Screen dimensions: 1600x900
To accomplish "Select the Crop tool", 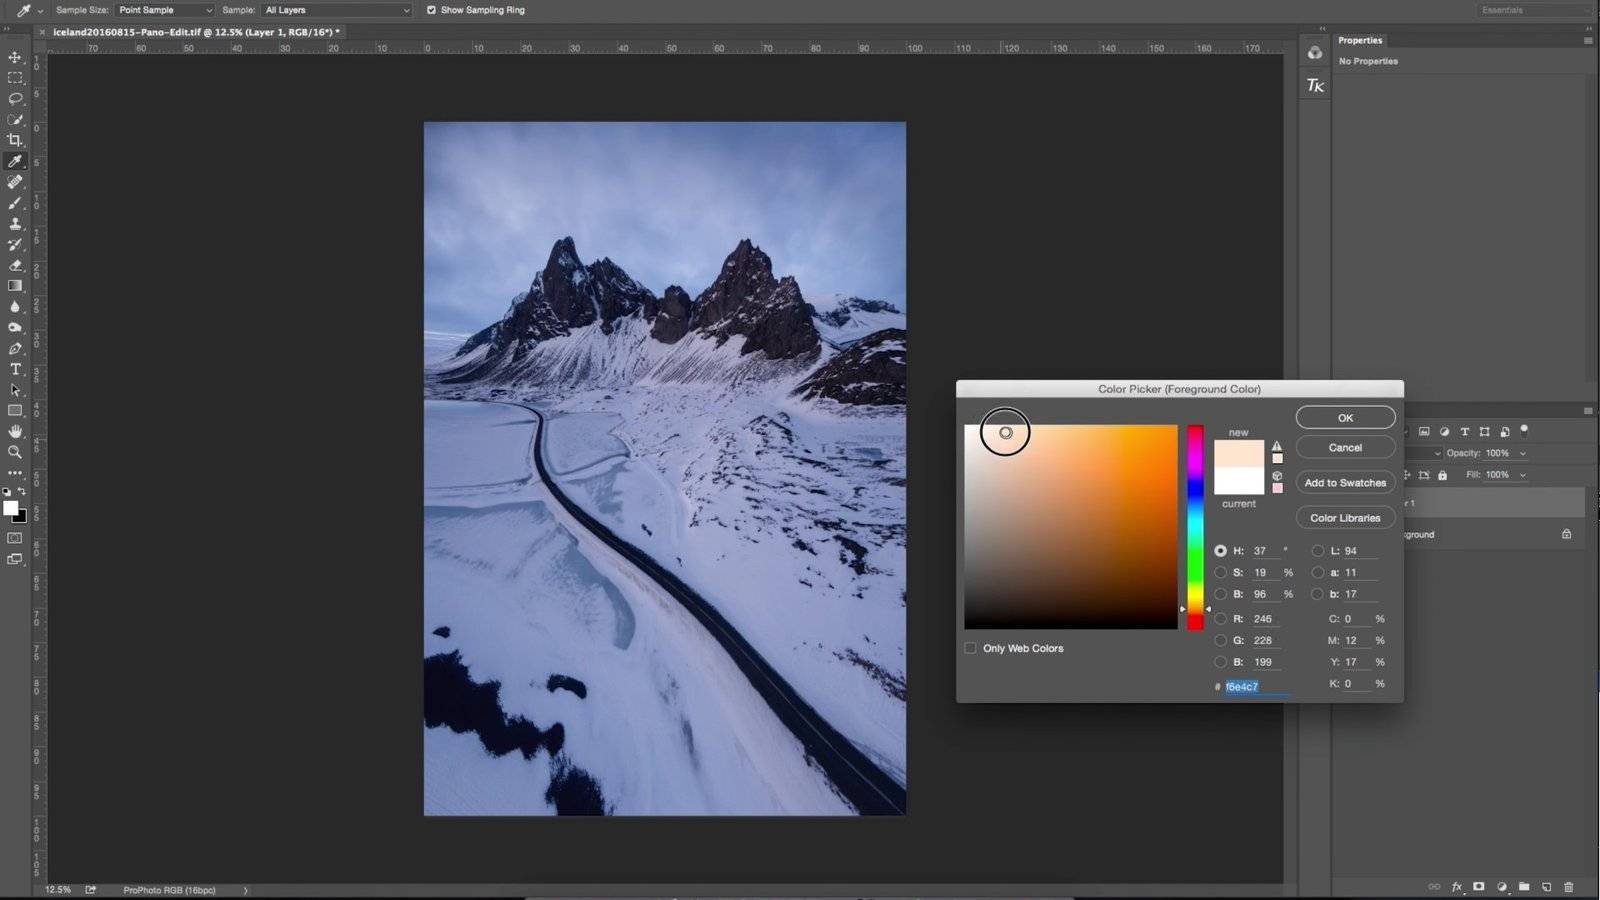I will coord(15,140).
